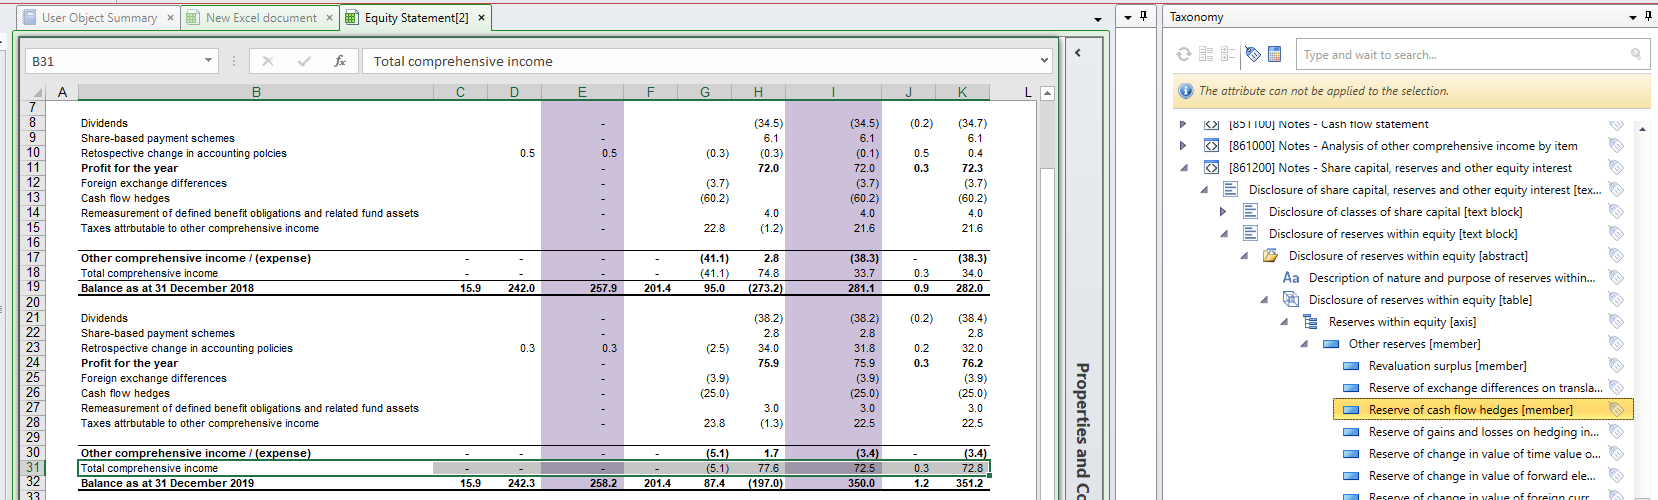Click the formula bar text Total comprehensive income
The image size is (1658, 500).
463,61
